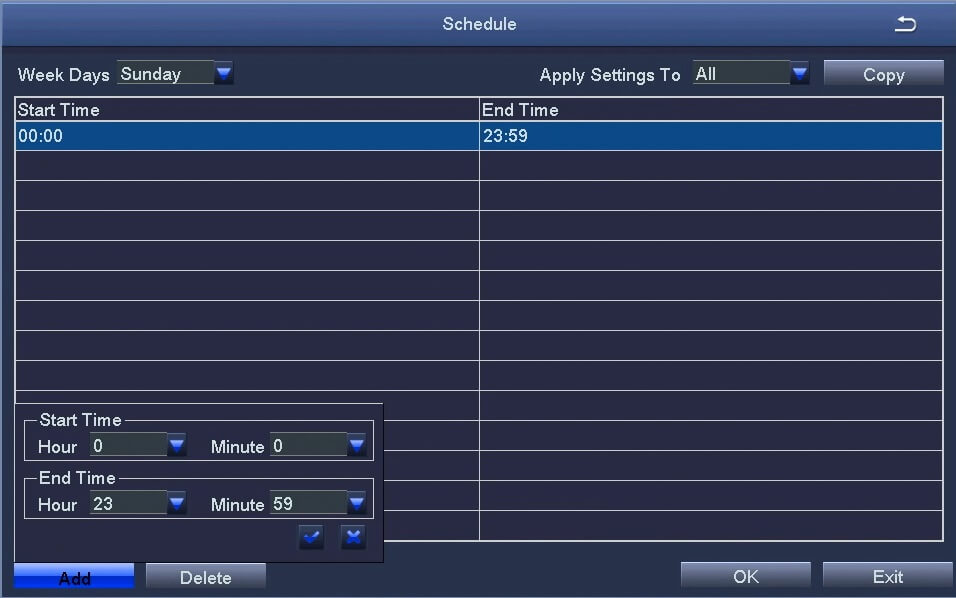Expand the End Time Hour dropdown
Image resolution: width=956 pixels, height=598 pixels.
pyautogui.click(x=177, y=503)
